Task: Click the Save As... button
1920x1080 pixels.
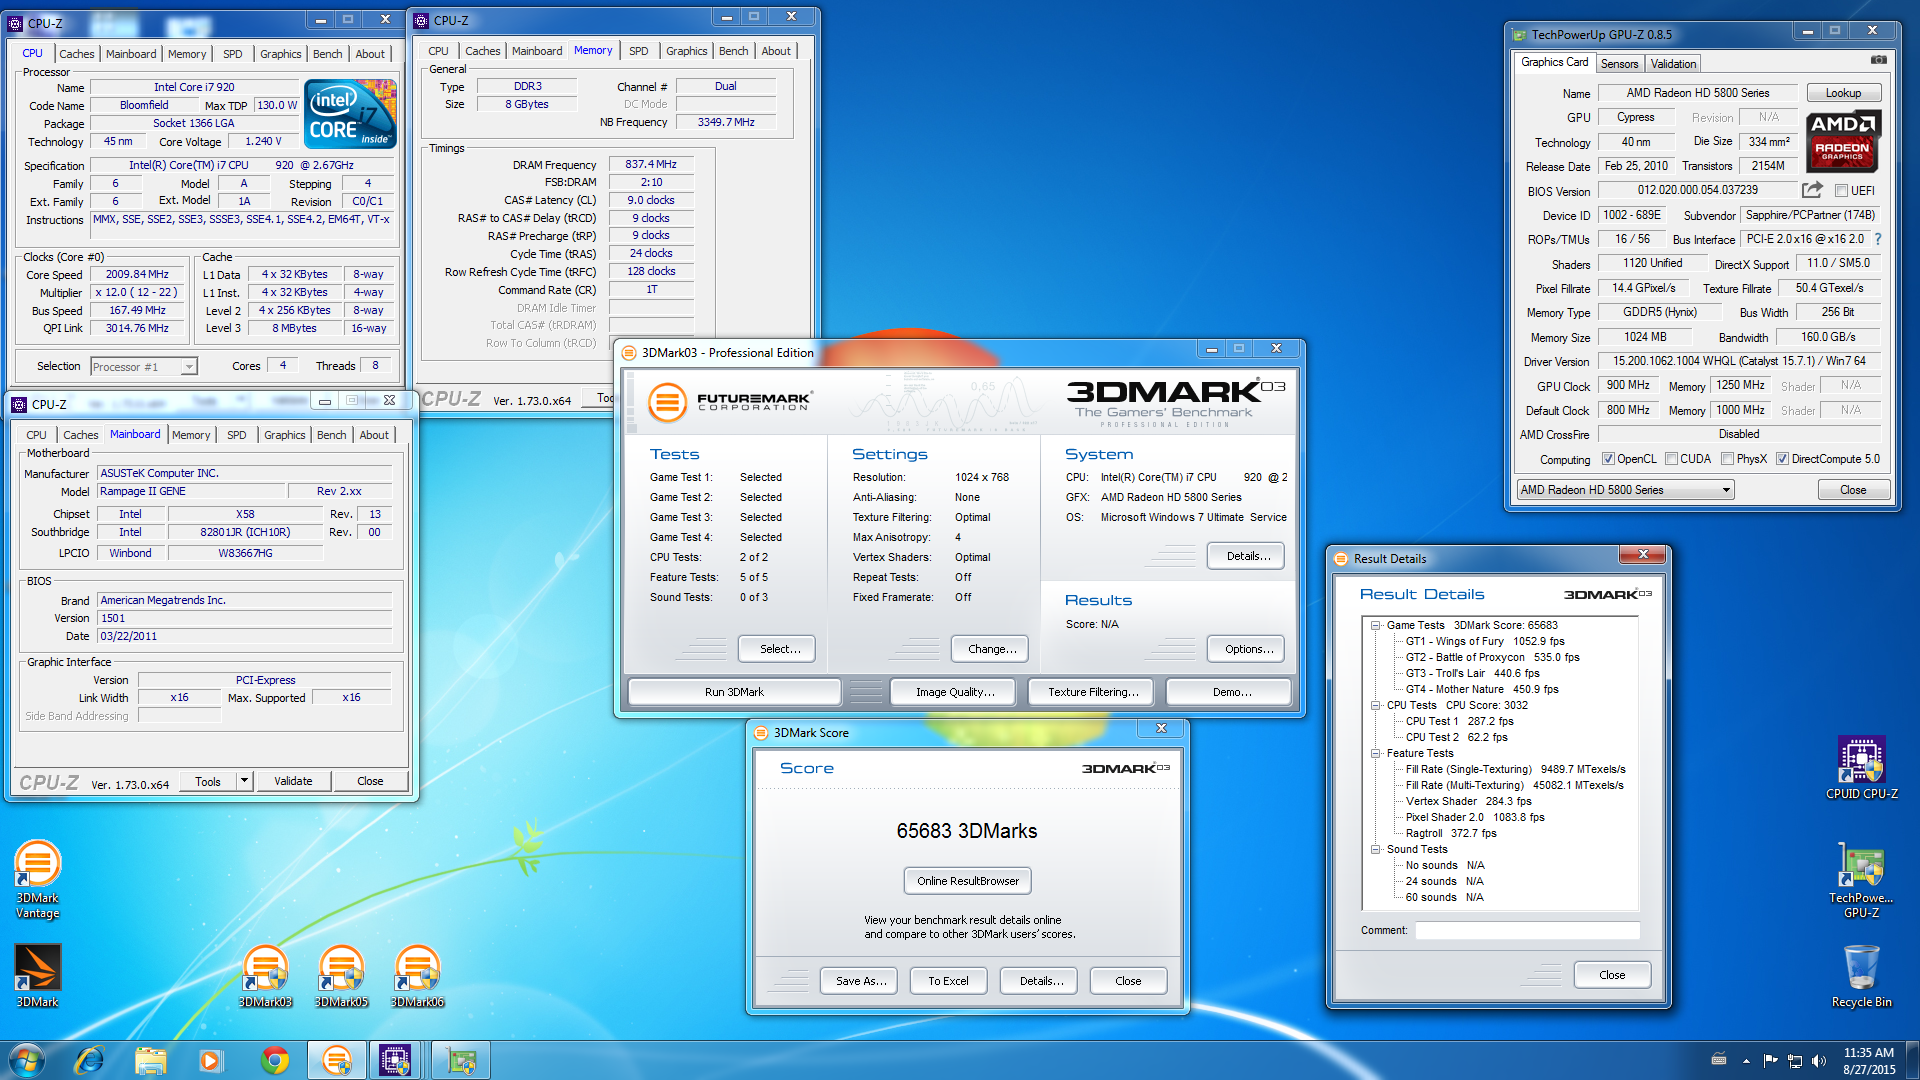Action: click(861, 981)
